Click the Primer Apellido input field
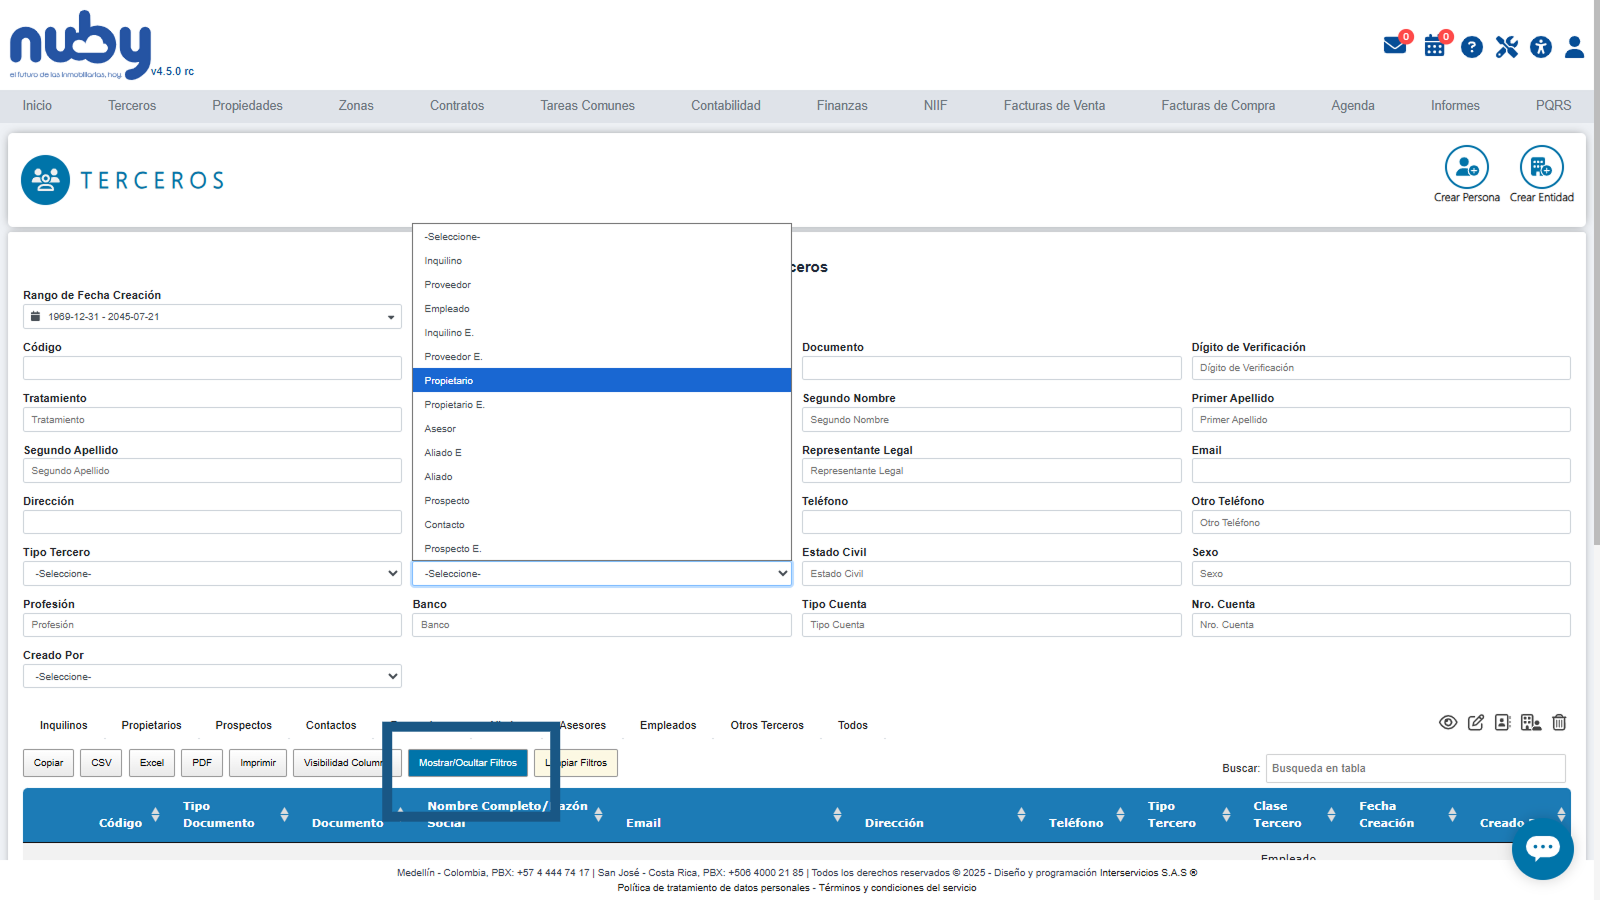Screen dimensions: 1600x900 pyautogui.click(x=1381, y=420)
